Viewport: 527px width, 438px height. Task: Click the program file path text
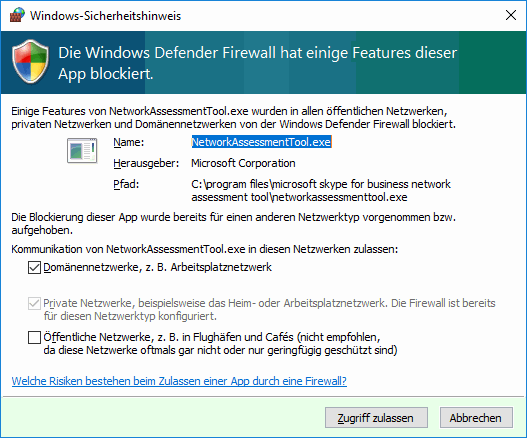pyautogui.click(x=321, y=191)
